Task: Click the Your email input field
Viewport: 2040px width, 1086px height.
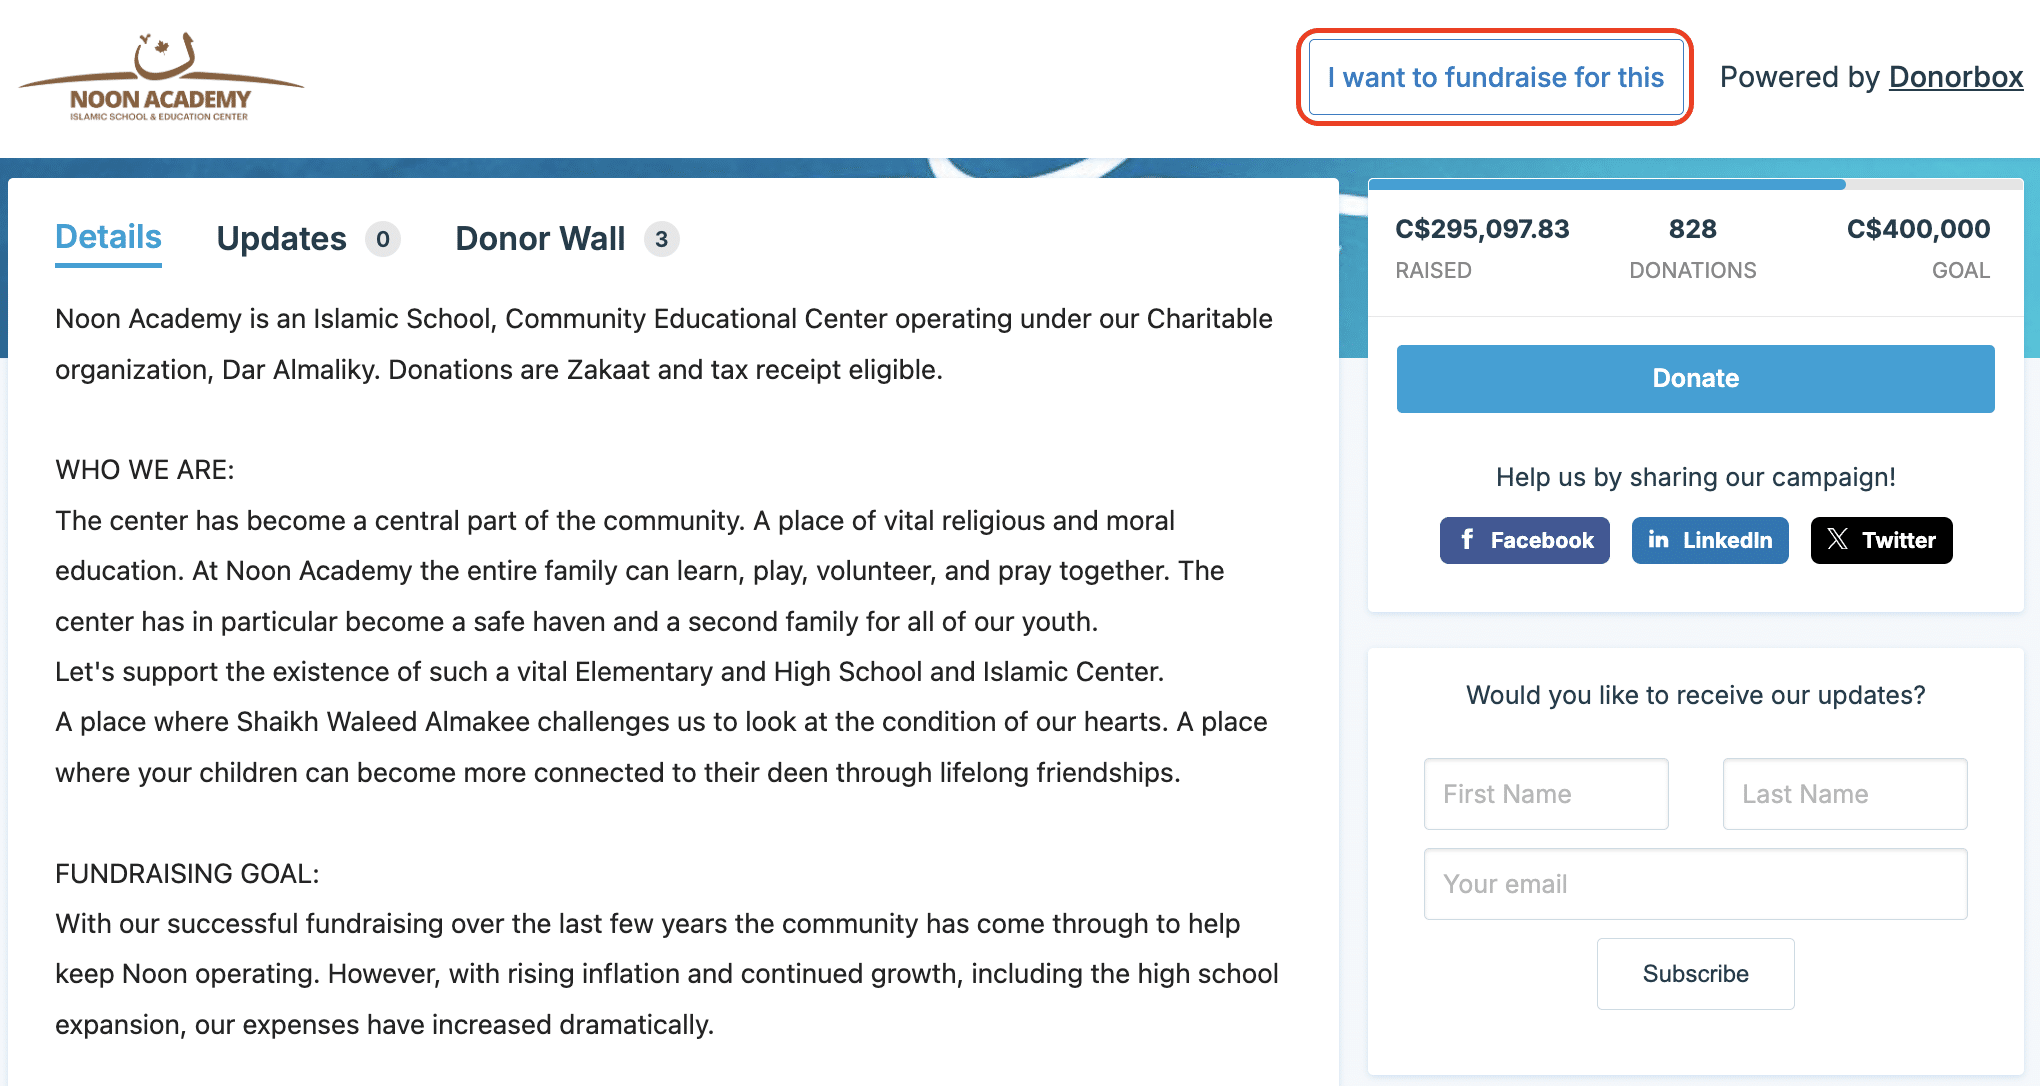Action: click(x=1695, y=884)
